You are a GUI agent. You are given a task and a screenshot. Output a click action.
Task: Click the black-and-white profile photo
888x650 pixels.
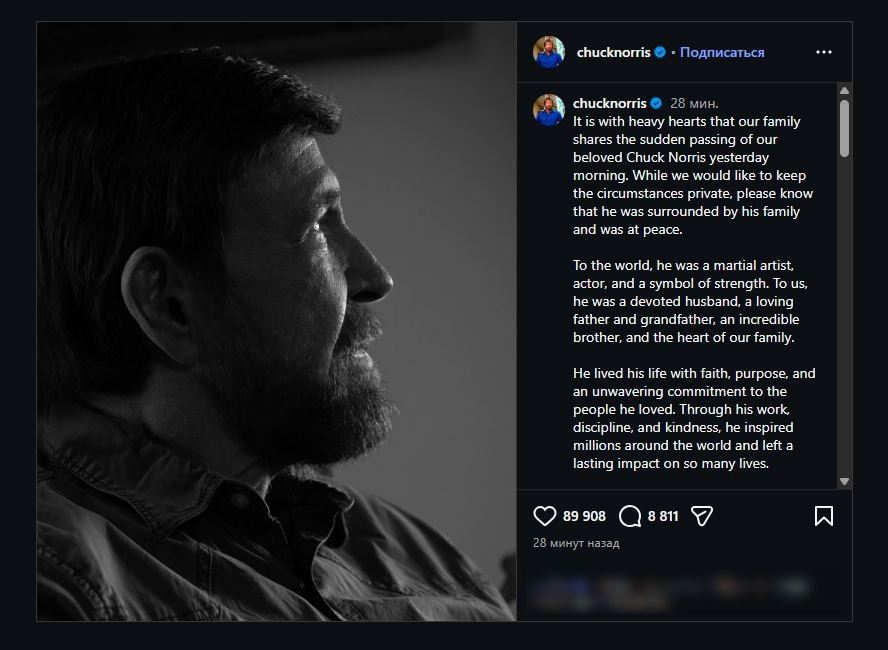point(277,321)
